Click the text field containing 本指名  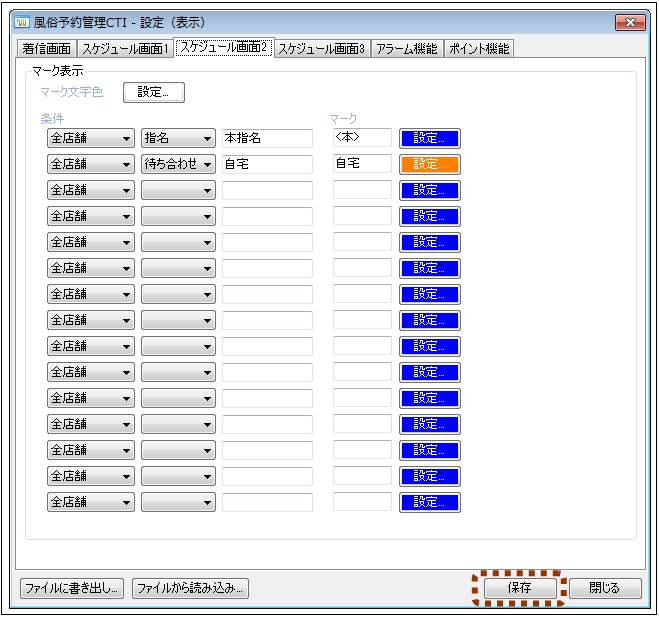[267, 138]
